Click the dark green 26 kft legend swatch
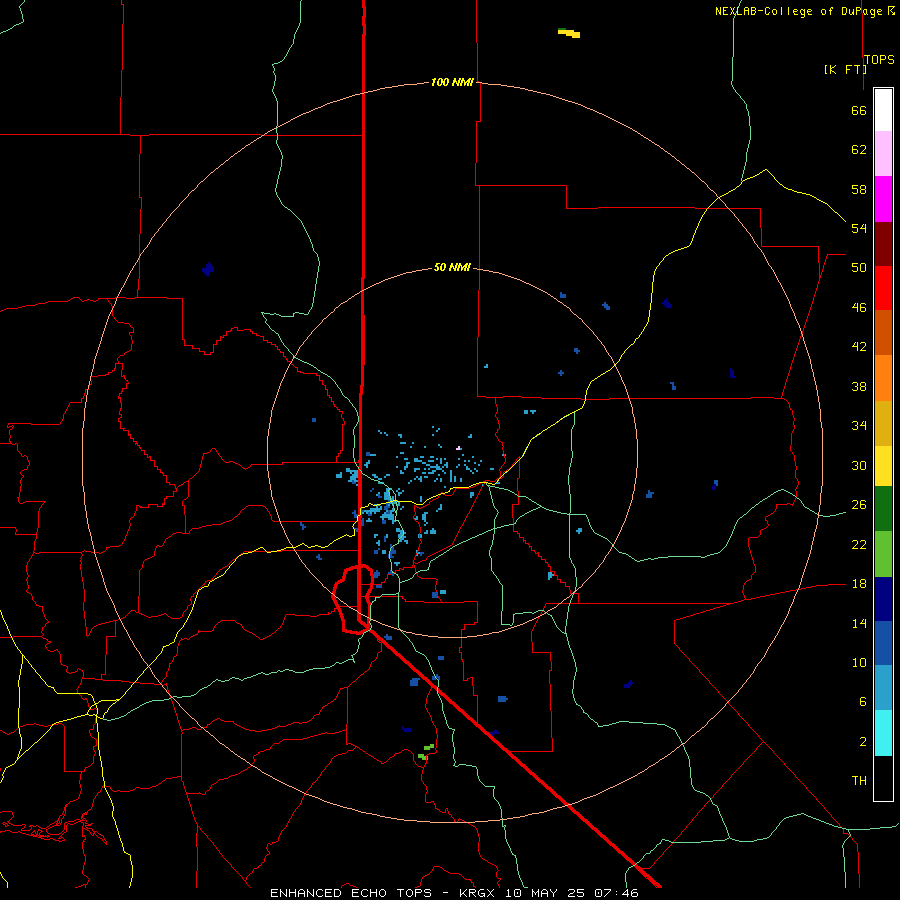Viewport: 900px width, 900px height. pos(883,509)
